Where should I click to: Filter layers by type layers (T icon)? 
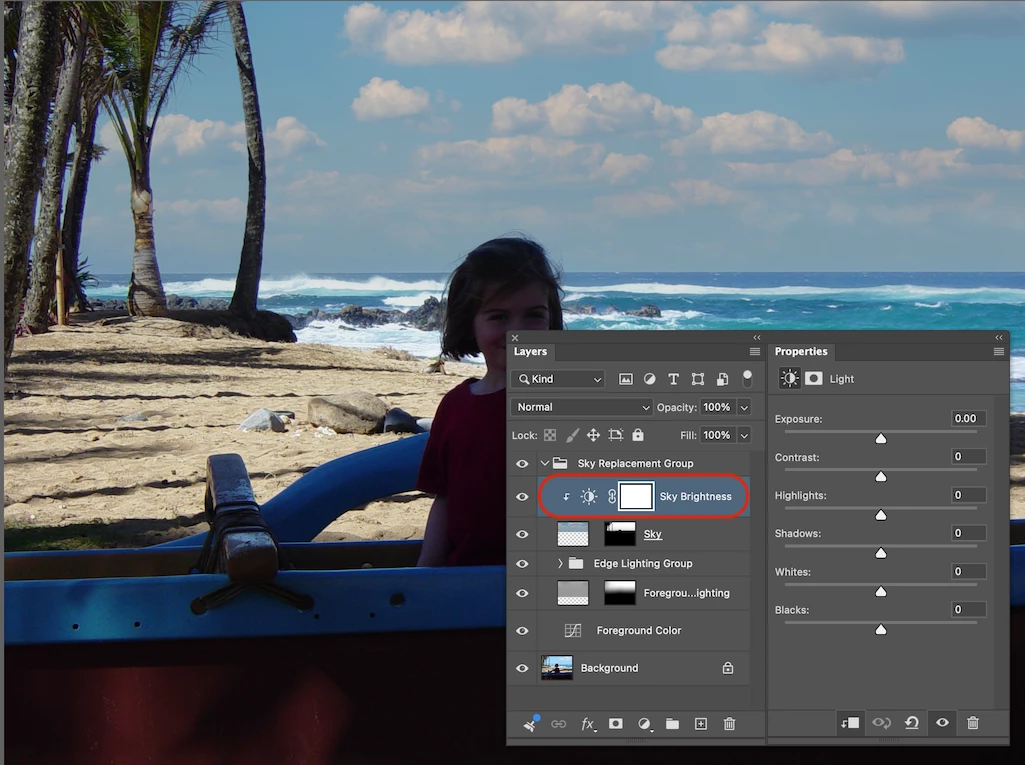tap(673, 379)
